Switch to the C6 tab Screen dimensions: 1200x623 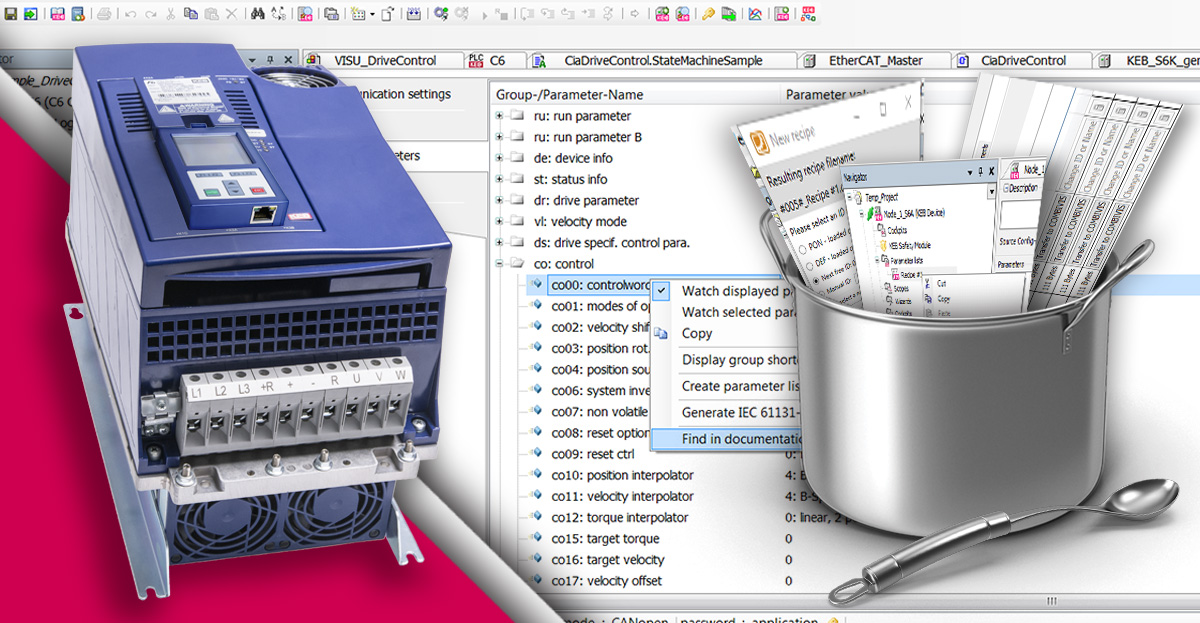[496, 60]
